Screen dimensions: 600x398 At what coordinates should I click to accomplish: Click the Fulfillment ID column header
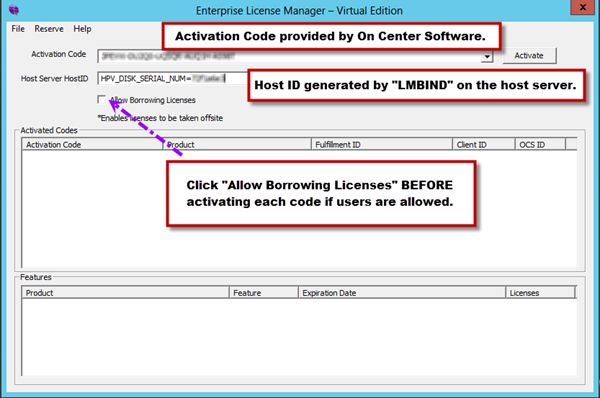pyautogui.click(x=382, y=145)
